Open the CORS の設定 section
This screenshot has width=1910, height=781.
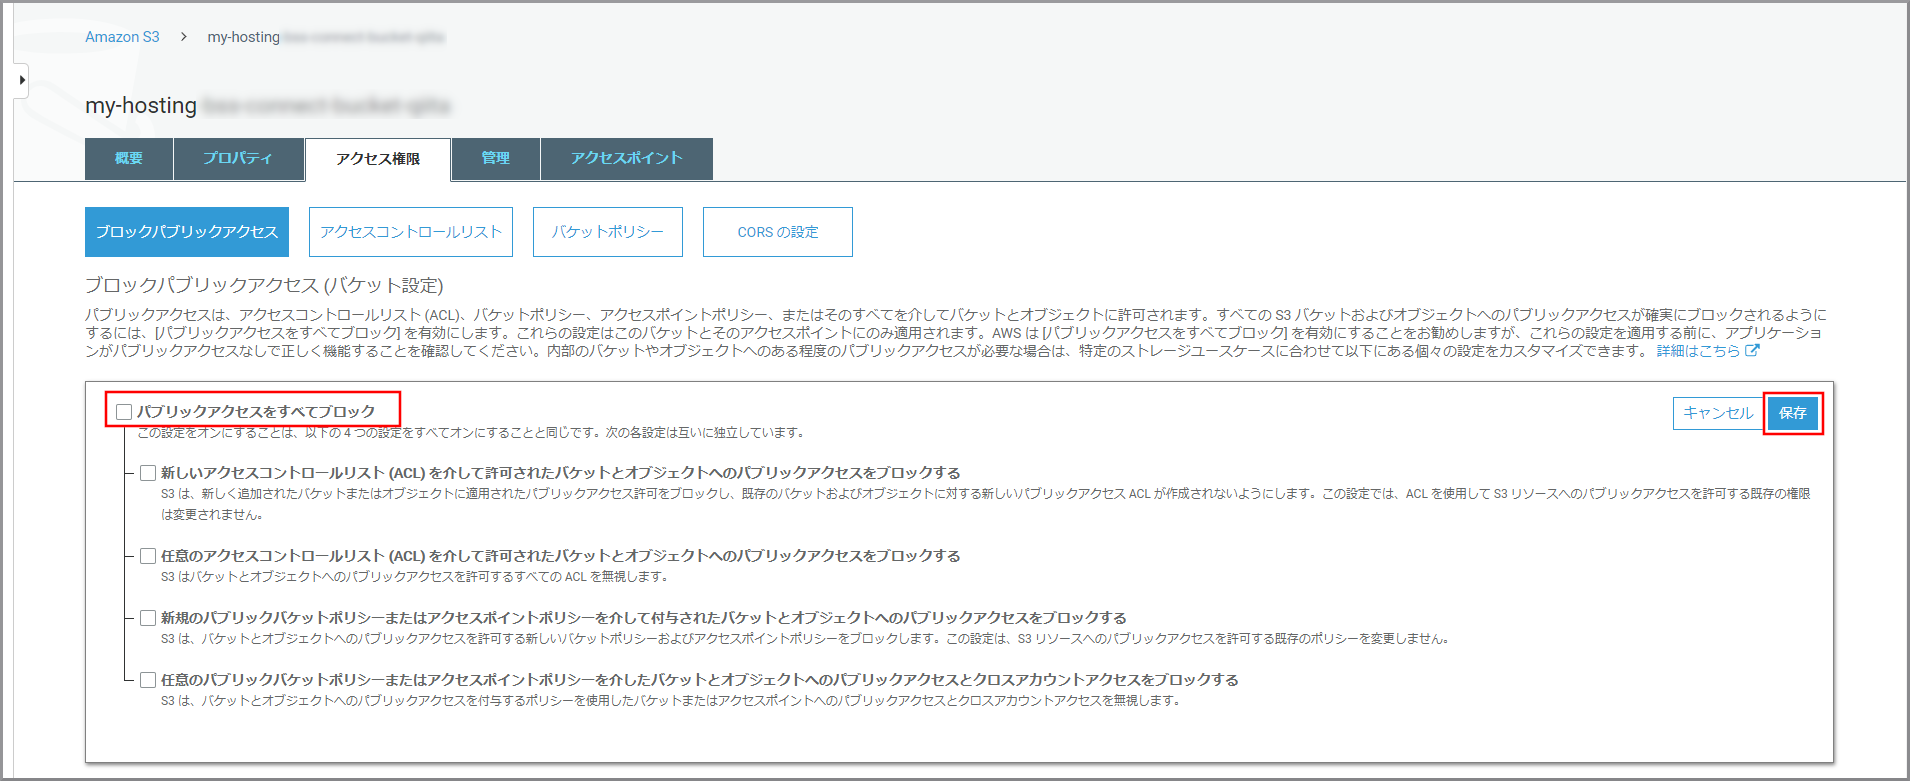point(778,232)
